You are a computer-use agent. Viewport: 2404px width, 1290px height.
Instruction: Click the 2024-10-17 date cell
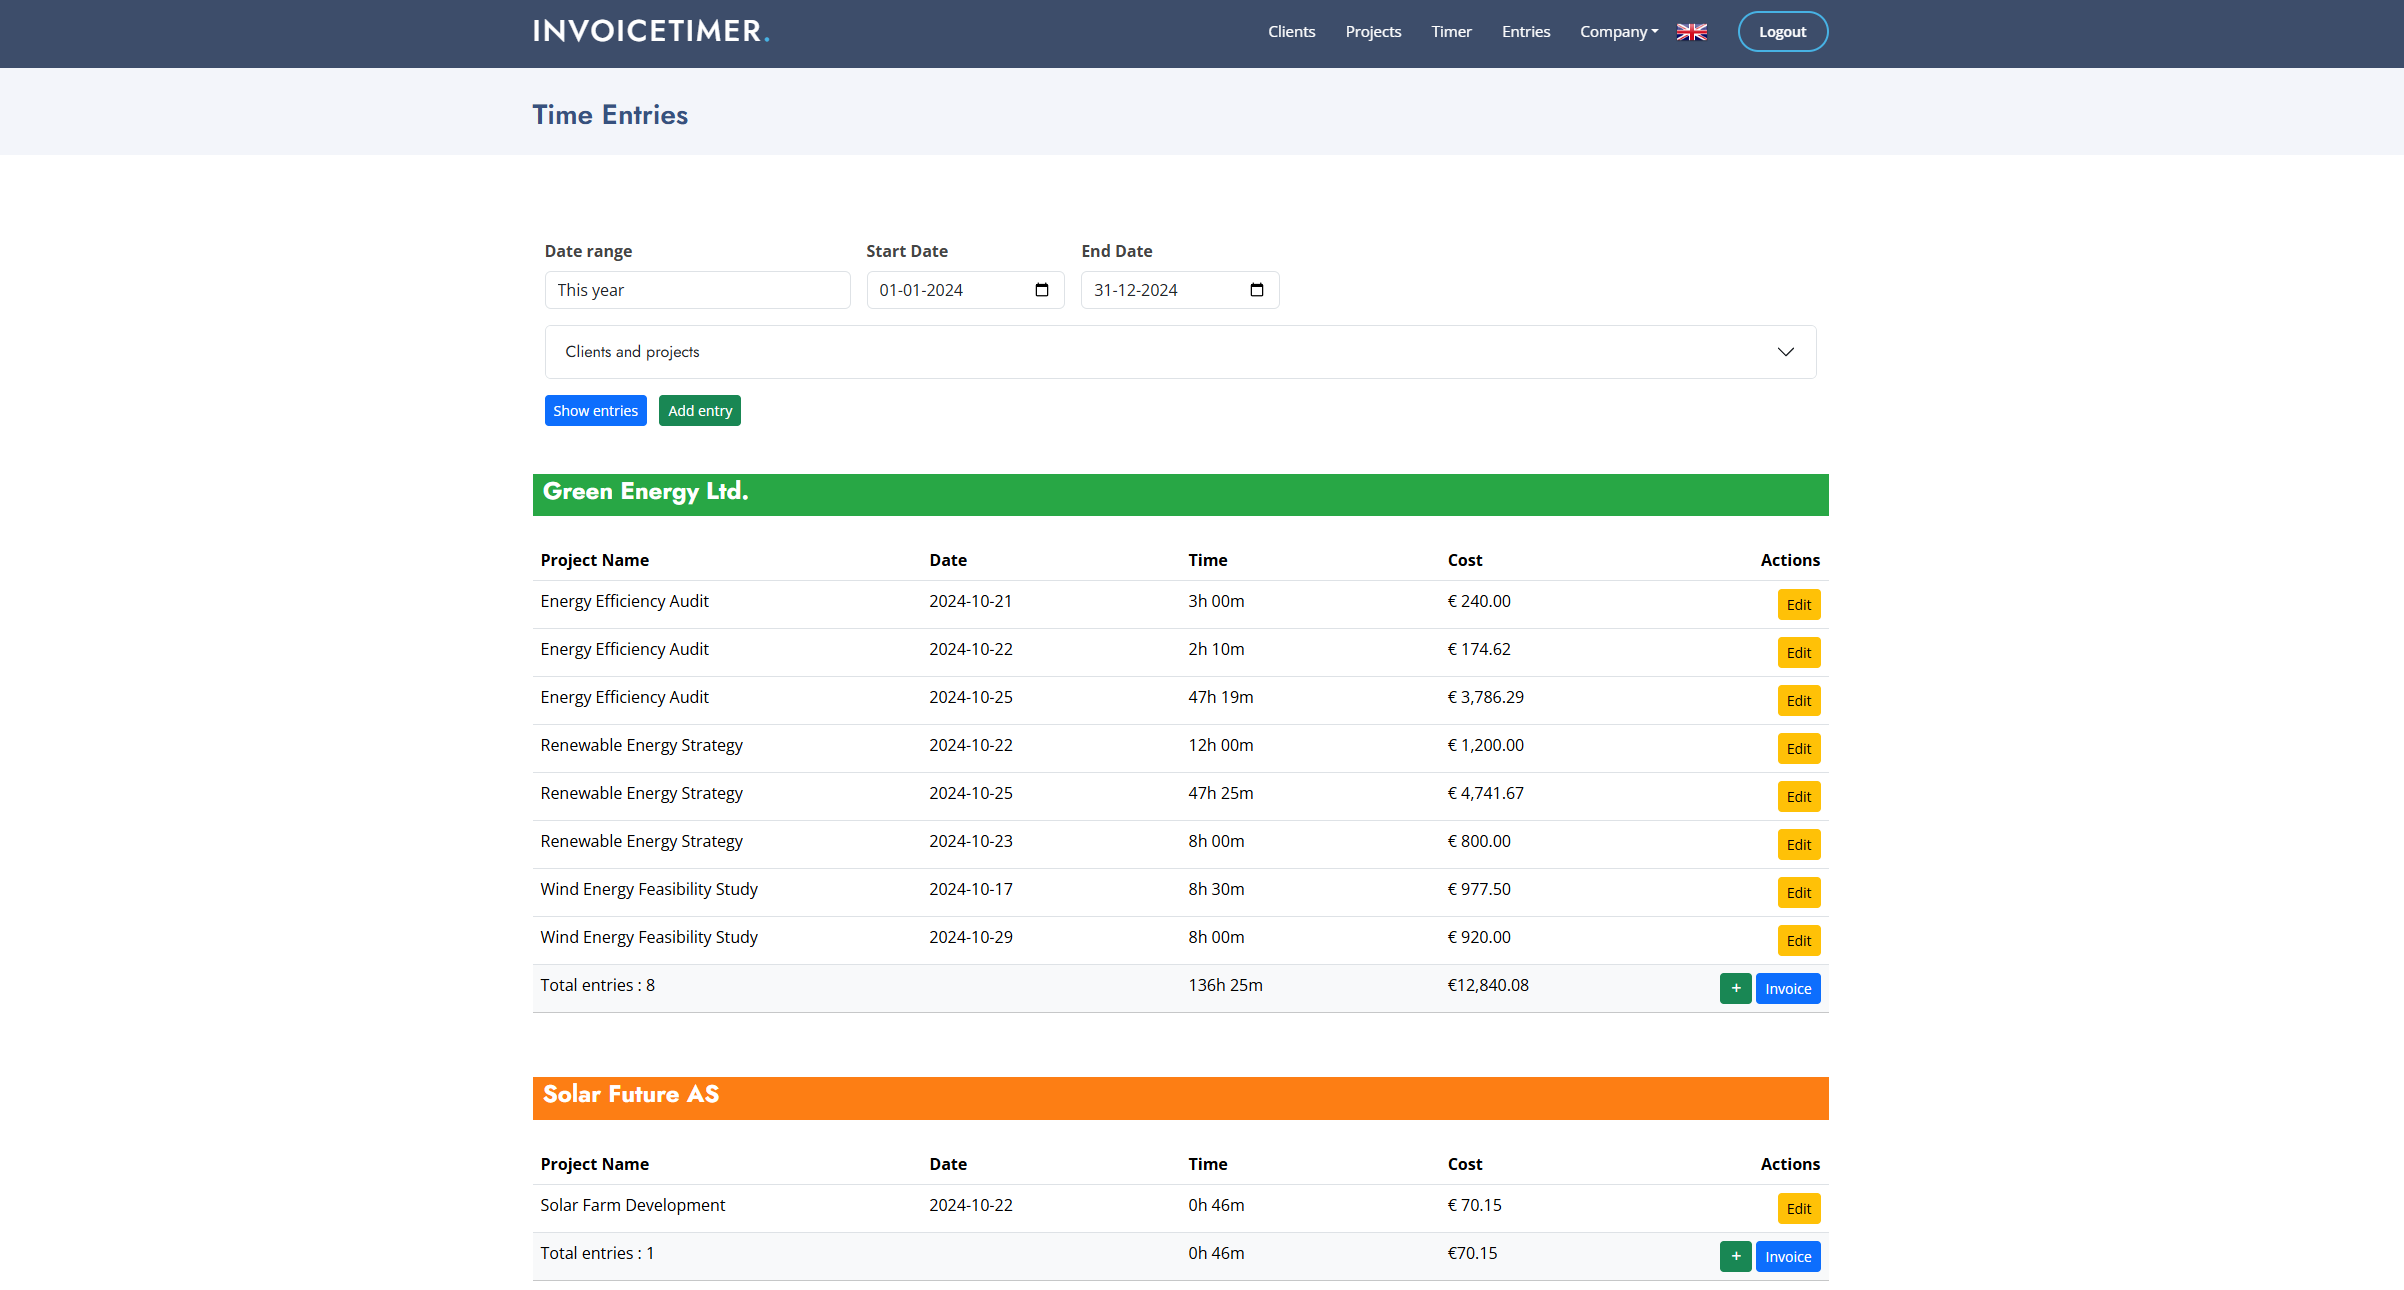click(970, 889)
